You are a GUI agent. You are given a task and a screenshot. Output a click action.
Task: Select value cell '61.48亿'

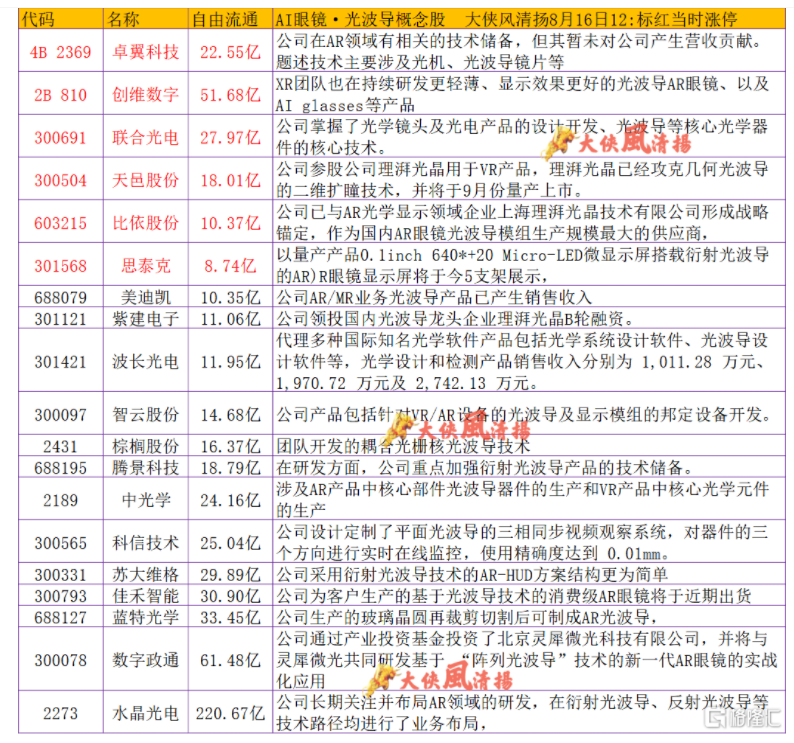pos(230,659)
